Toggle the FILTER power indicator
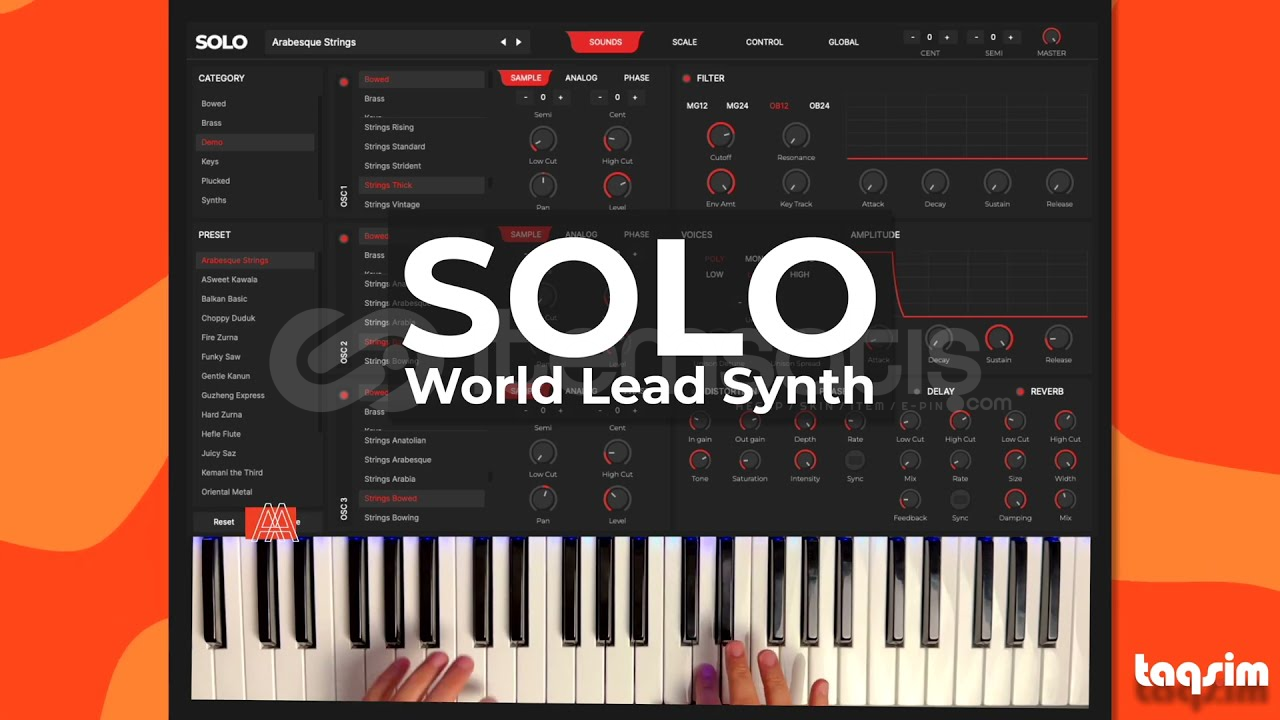The height and width of the screenshot is (720, 1280). point(686,78)
